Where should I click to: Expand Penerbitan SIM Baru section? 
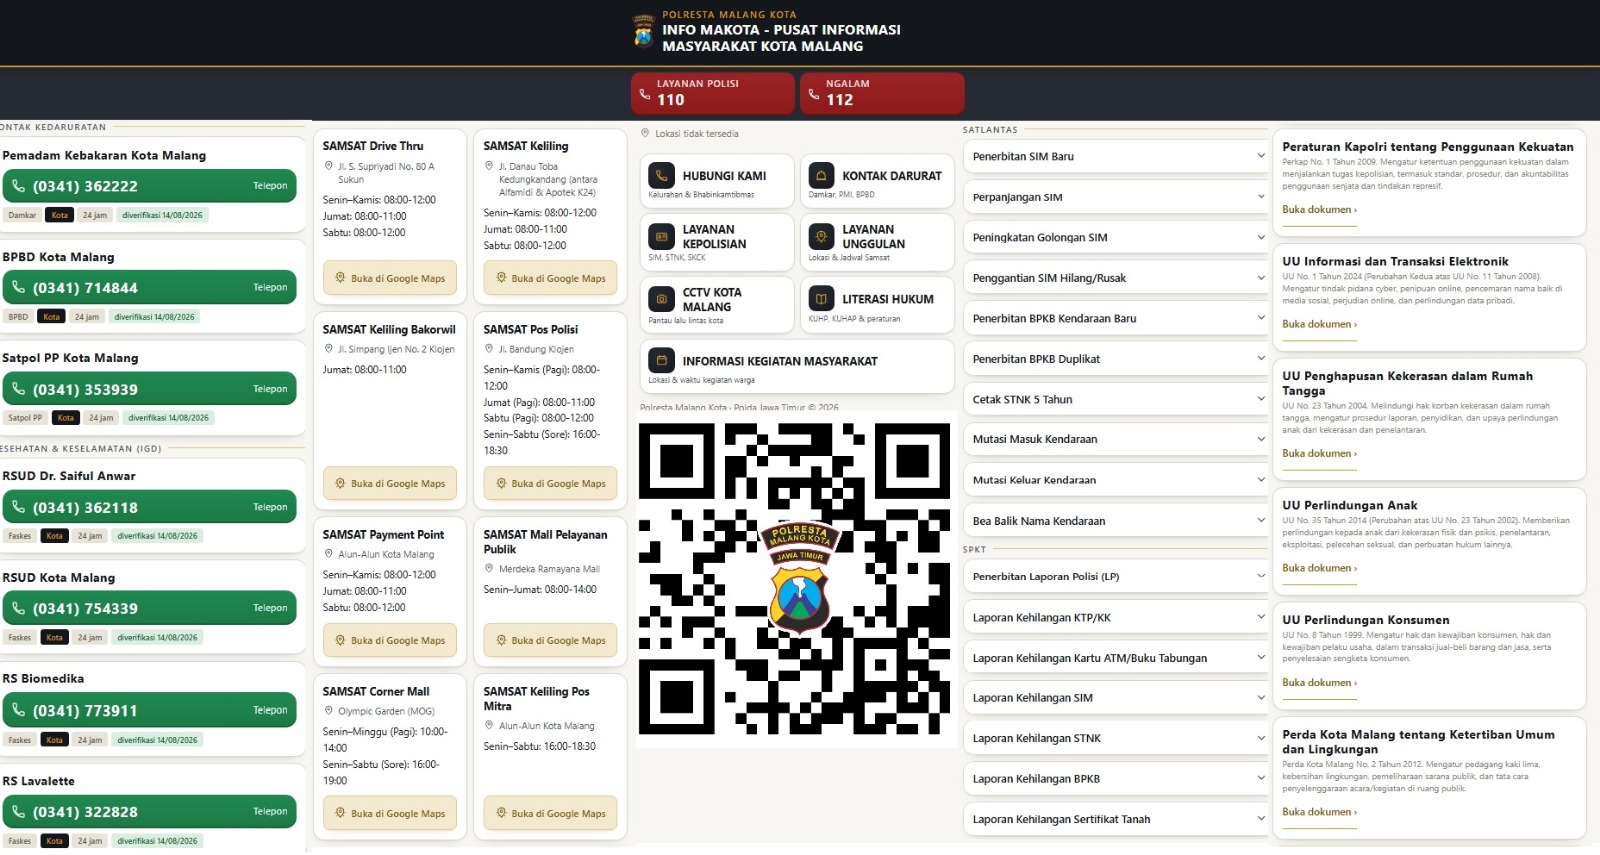click(1116, 156)
